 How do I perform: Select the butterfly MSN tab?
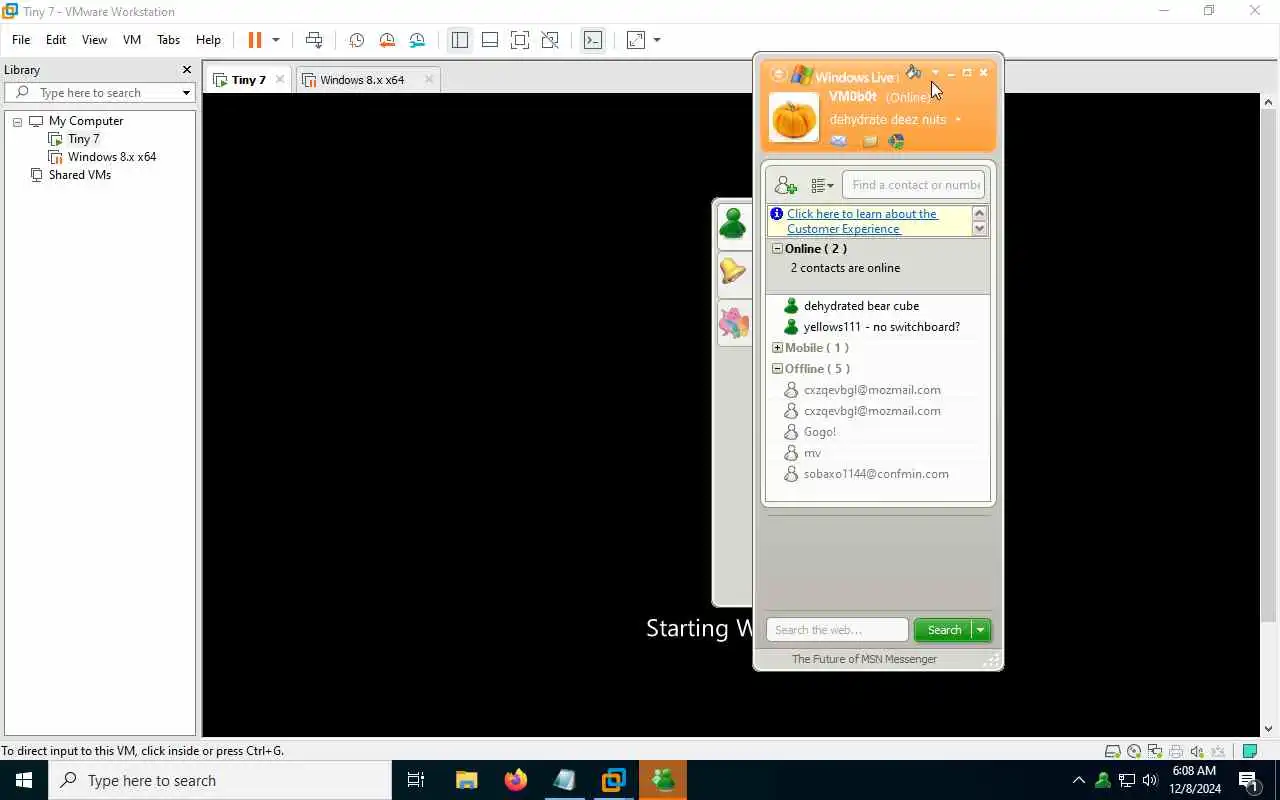[733, 322]
